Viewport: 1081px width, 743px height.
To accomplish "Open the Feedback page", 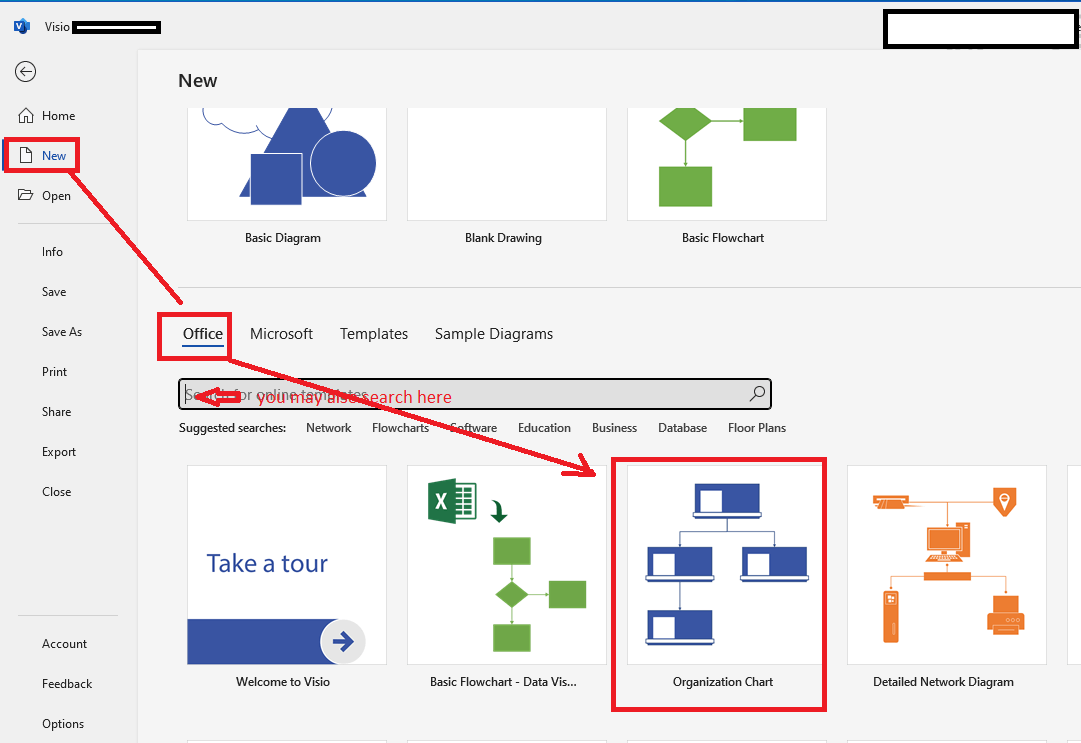I will (67, 684).
